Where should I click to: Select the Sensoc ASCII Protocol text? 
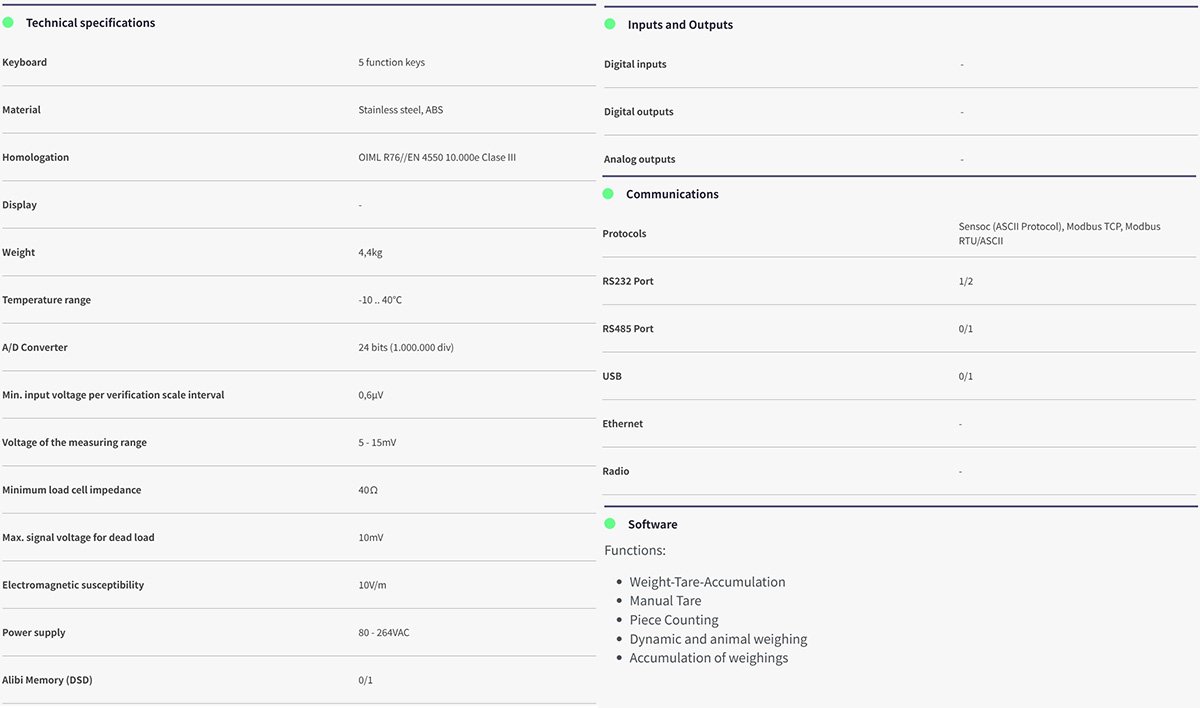pos(1010,227)
